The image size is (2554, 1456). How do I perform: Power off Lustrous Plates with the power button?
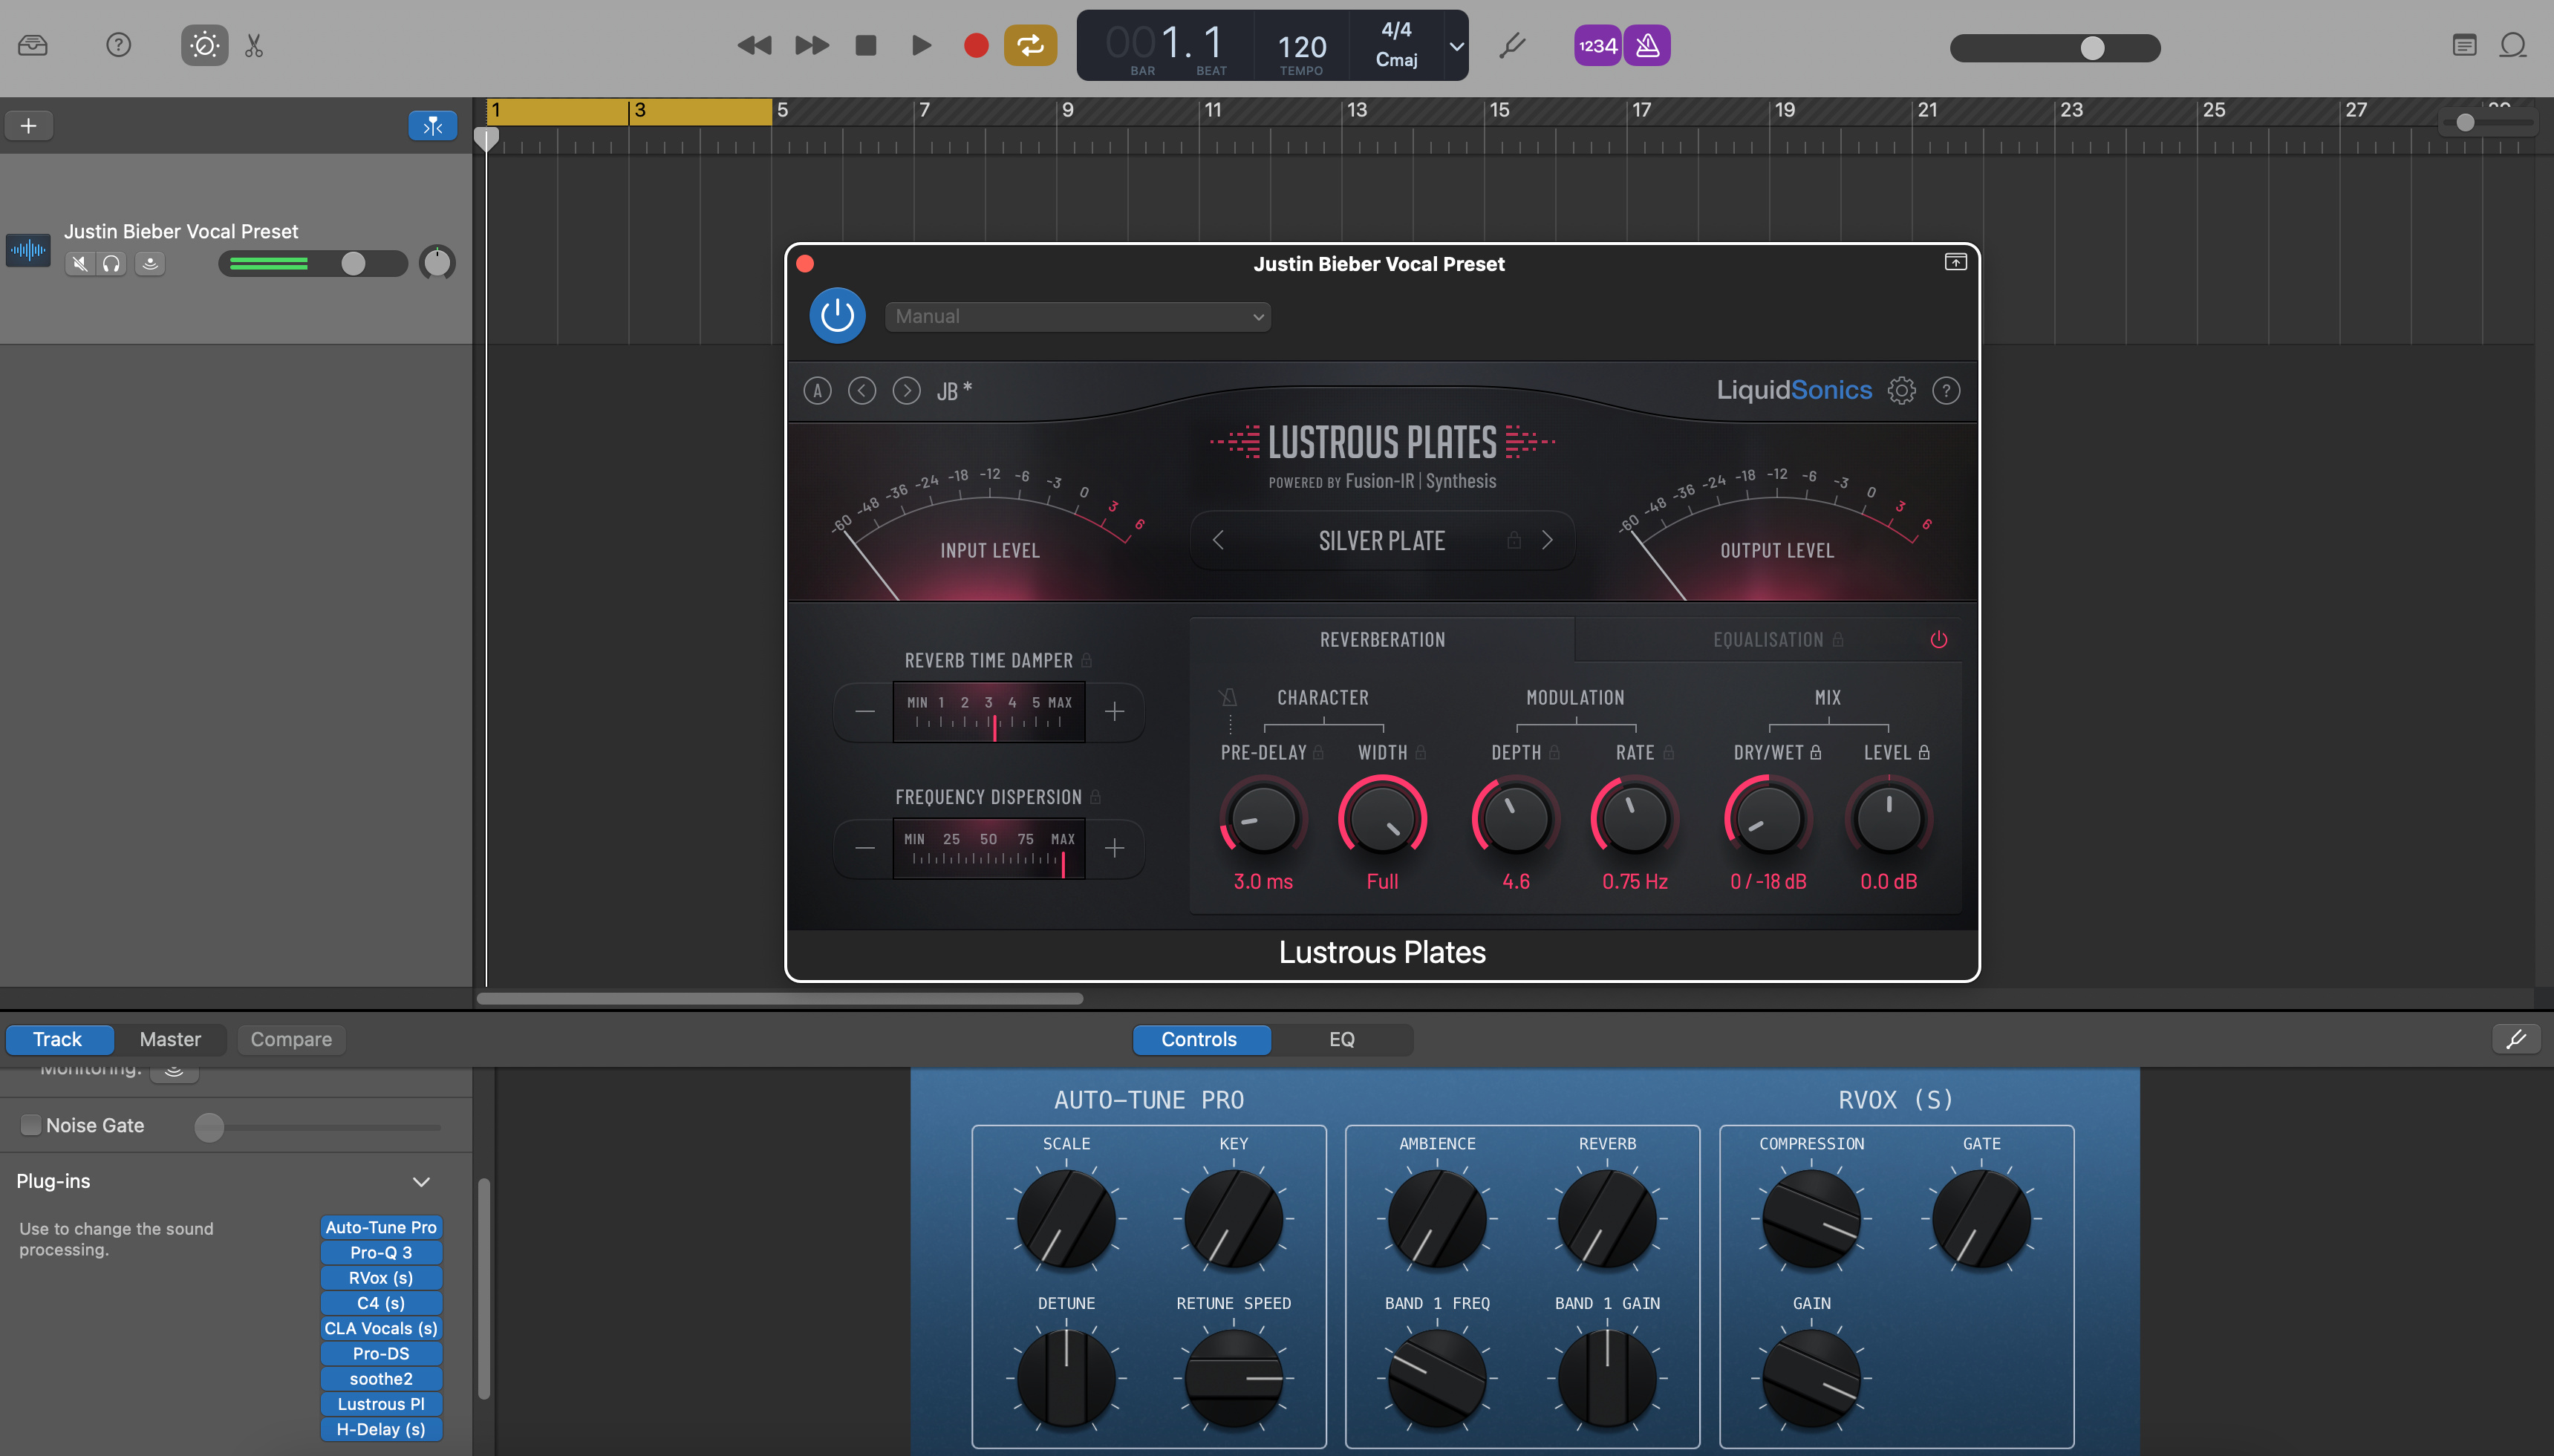pyautogui.click(x=836, y=315)
